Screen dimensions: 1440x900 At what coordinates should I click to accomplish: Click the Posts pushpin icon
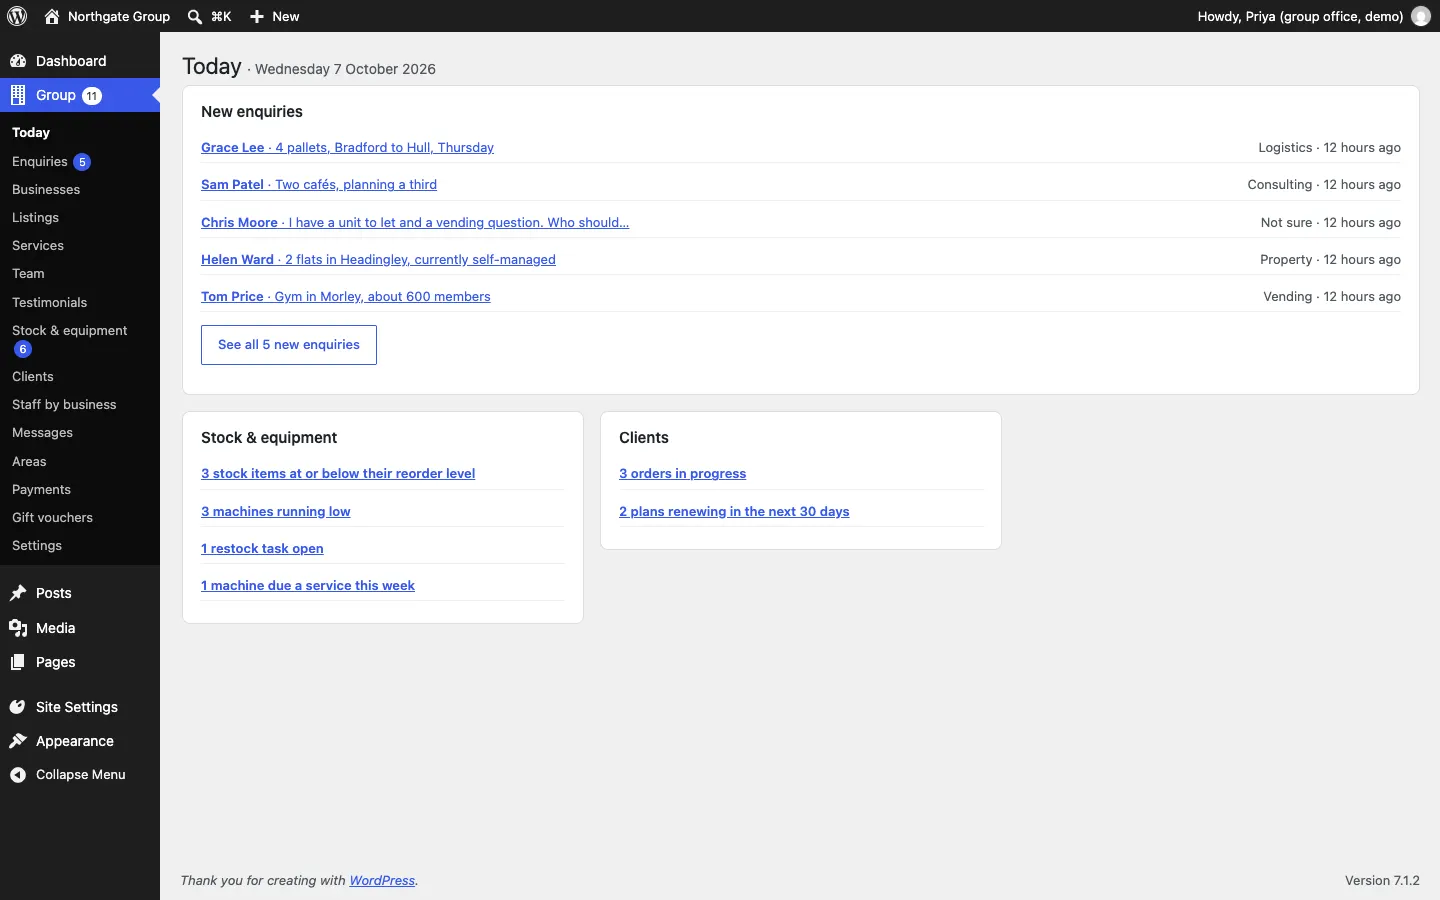(18, 593)
